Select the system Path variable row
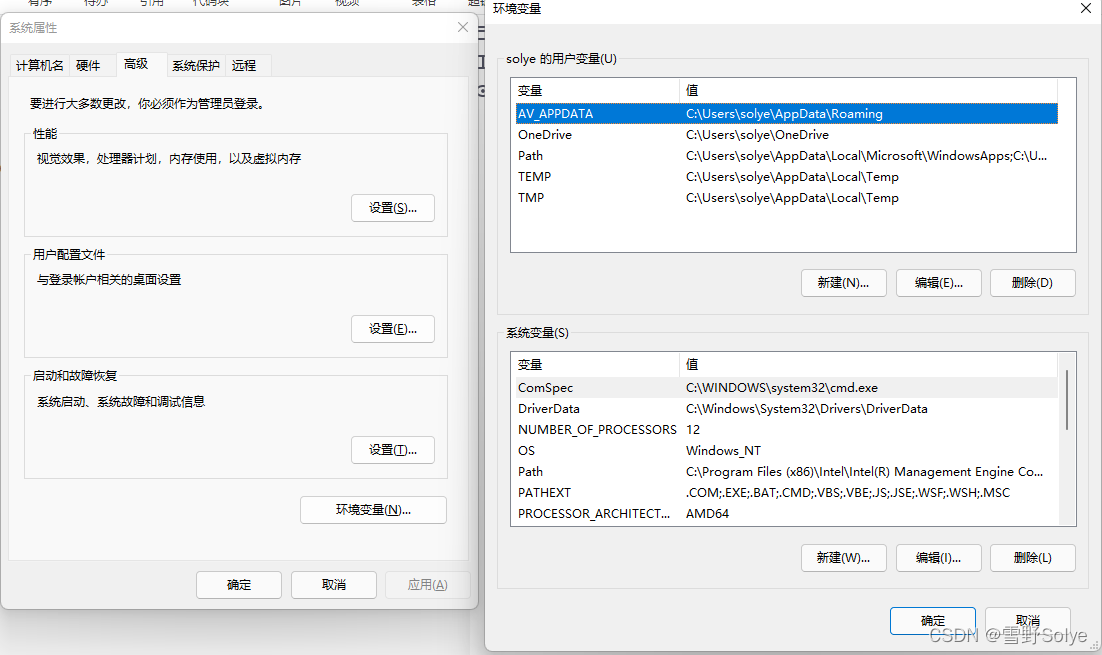Viewport: 1102px width, 655px height. pyautogui.click(x=786, y=472)
